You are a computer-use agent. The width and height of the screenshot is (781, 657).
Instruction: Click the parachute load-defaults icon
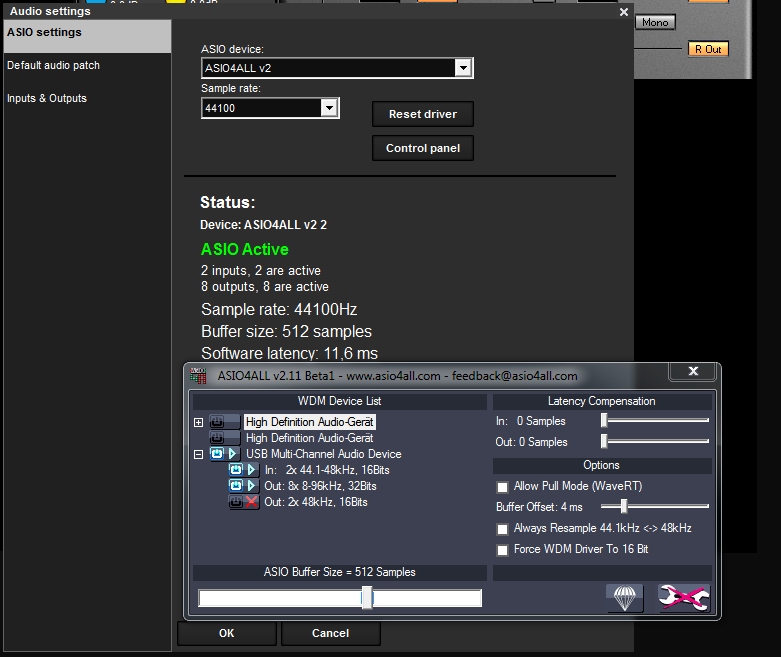624,597
